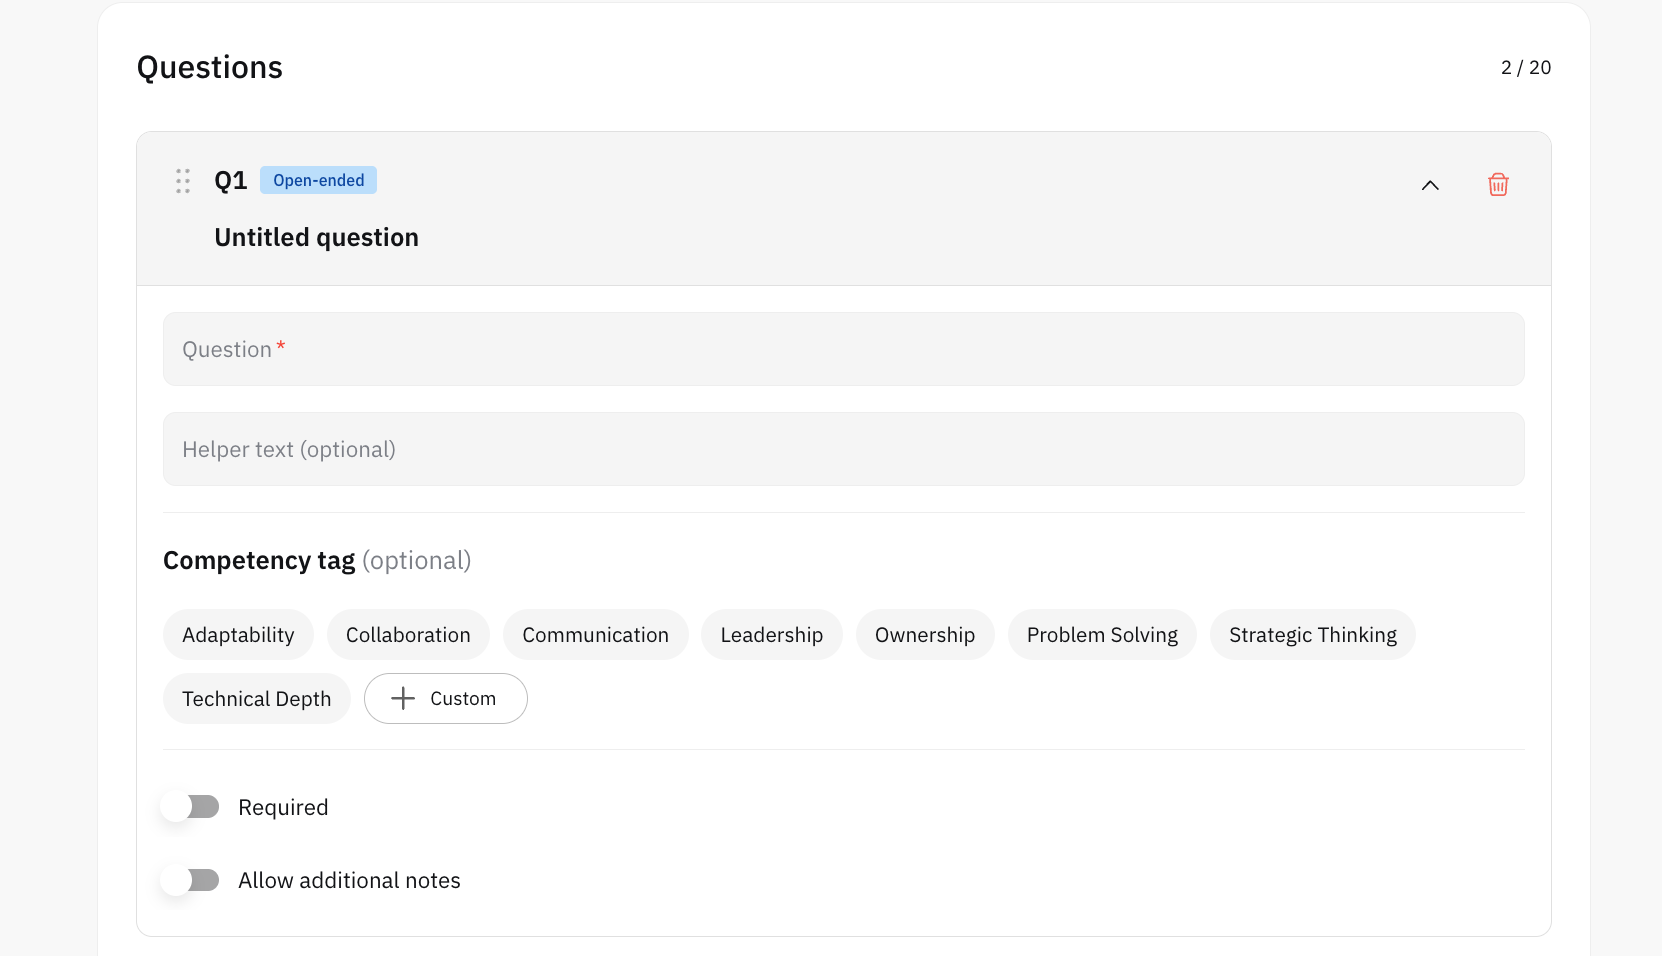Enable Allow additional notes switch
This screenshot has width=1662, height=956.
(191, 880)
